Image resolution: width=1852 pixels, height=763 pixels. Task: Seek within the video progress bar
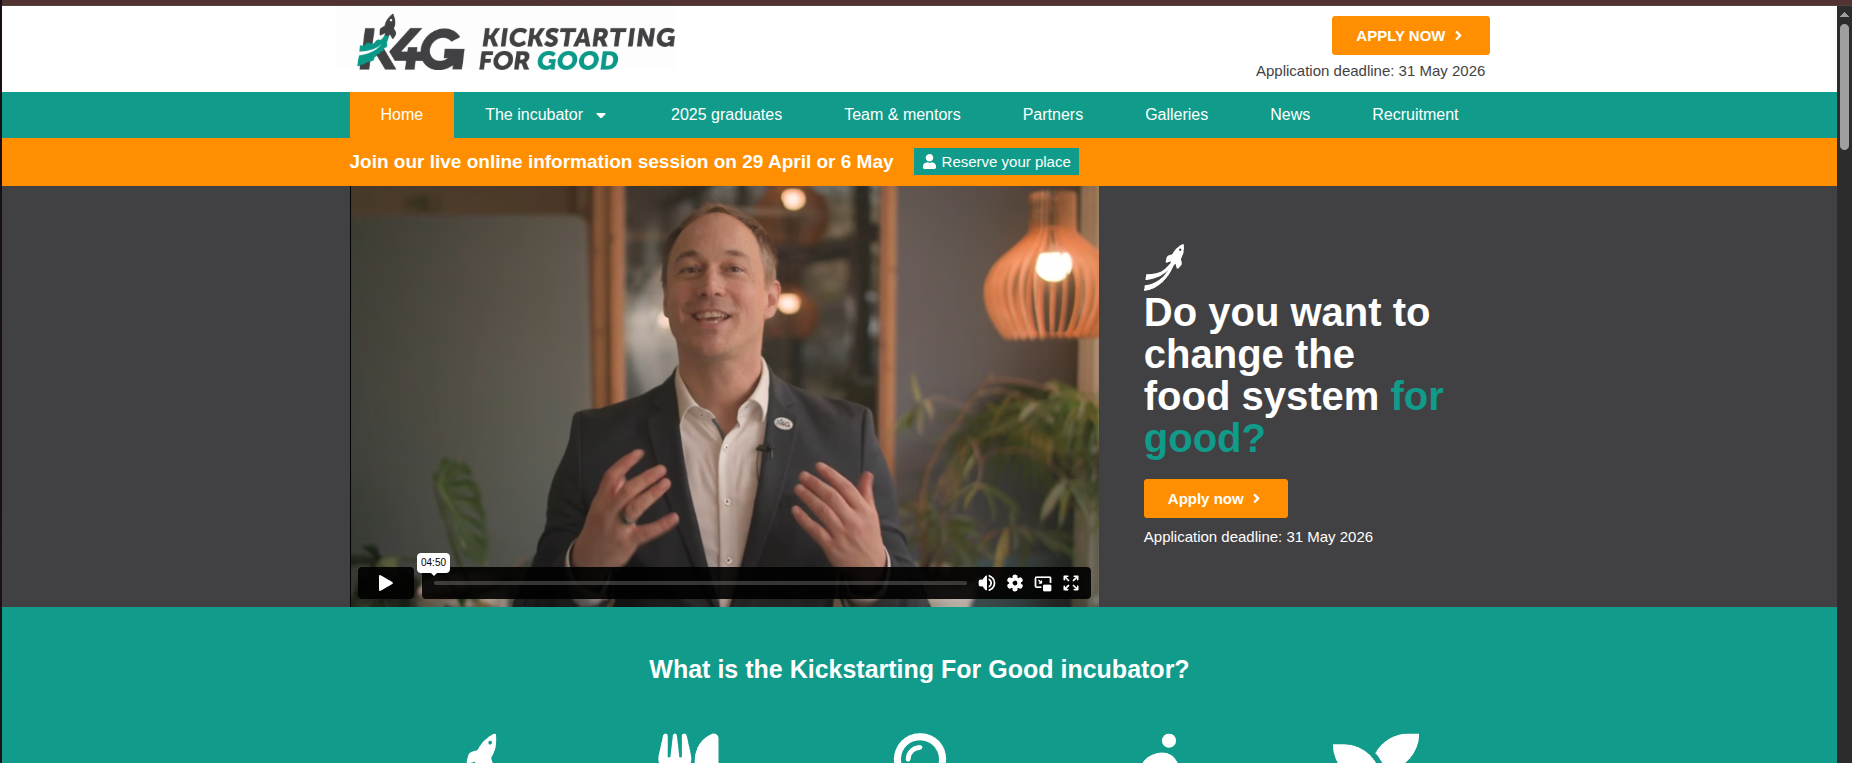699,583
